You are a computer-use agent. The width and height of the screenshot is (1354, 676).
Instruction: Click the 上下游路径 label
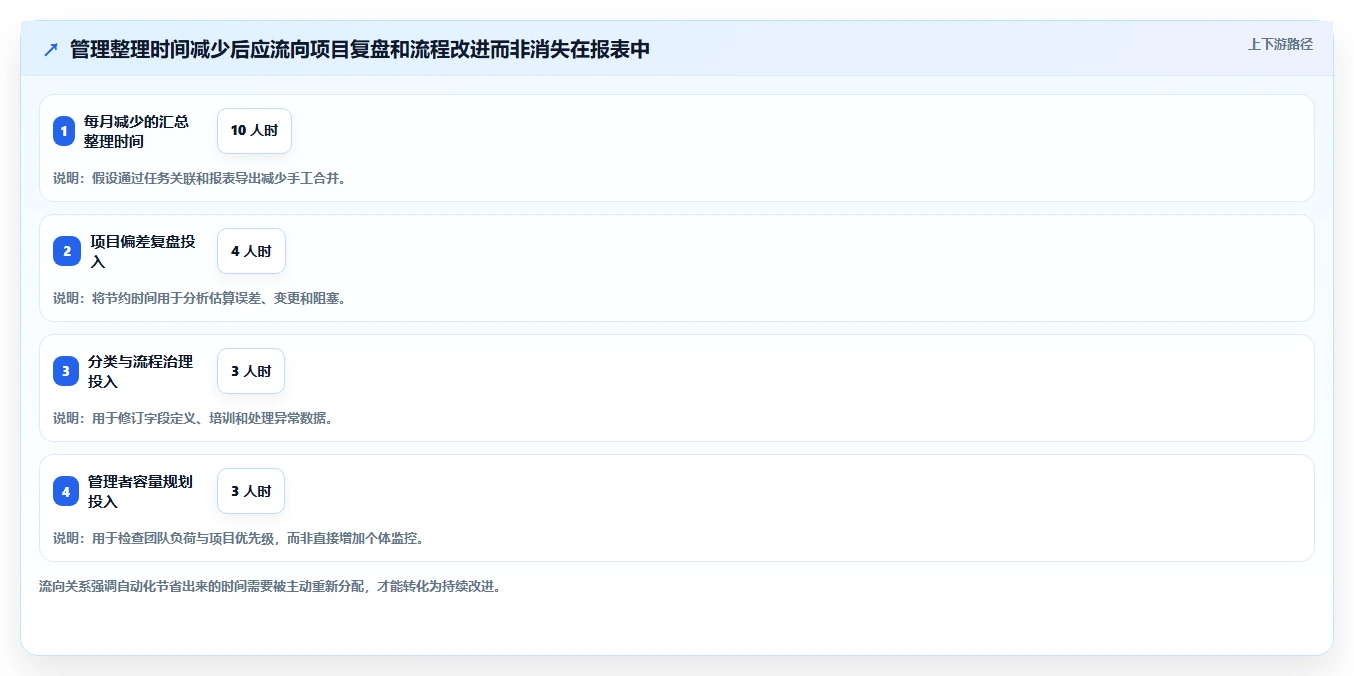click(1280, 44)
